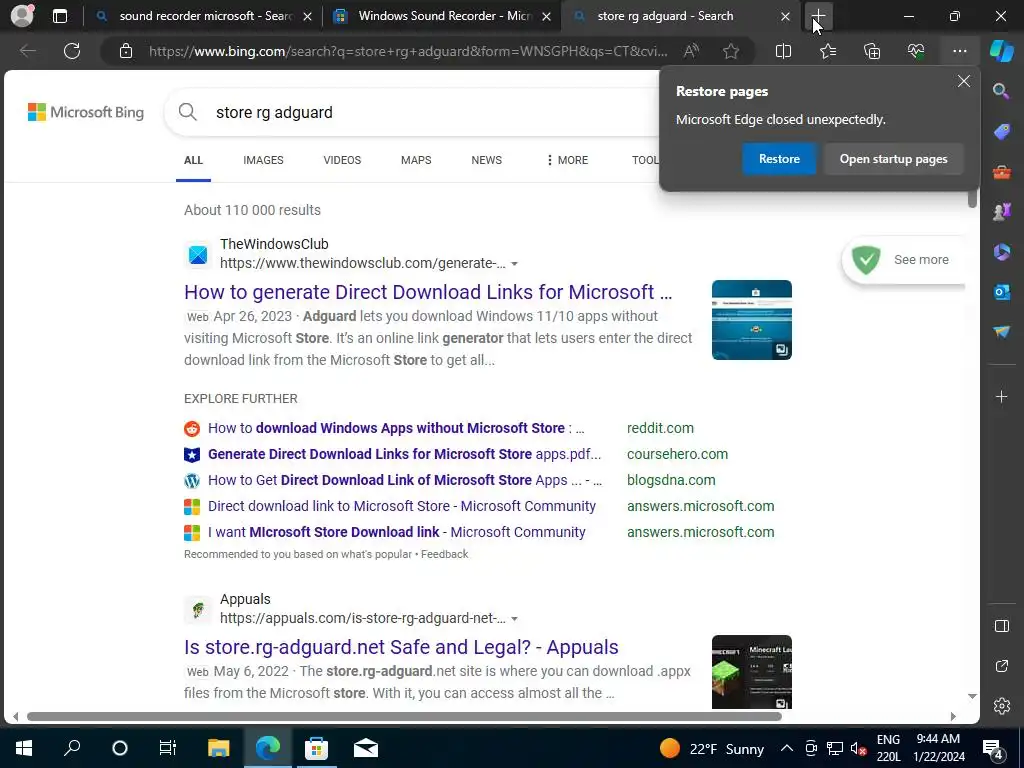The width and height of the screenshot is (1024, 768).
Task: Open How to generate Direct Download Links result
Action: (428, 292)
